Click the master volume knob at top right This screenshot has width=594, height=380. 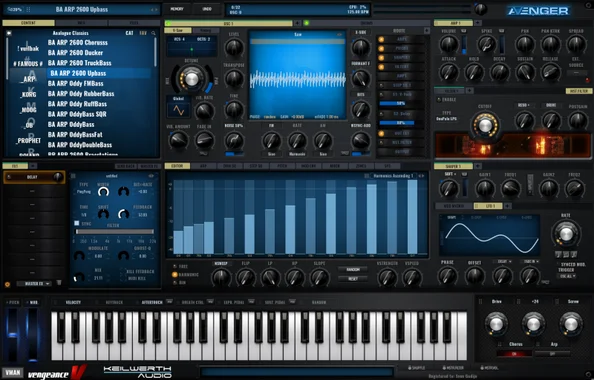pyautogui.click(x=480, y=9)
